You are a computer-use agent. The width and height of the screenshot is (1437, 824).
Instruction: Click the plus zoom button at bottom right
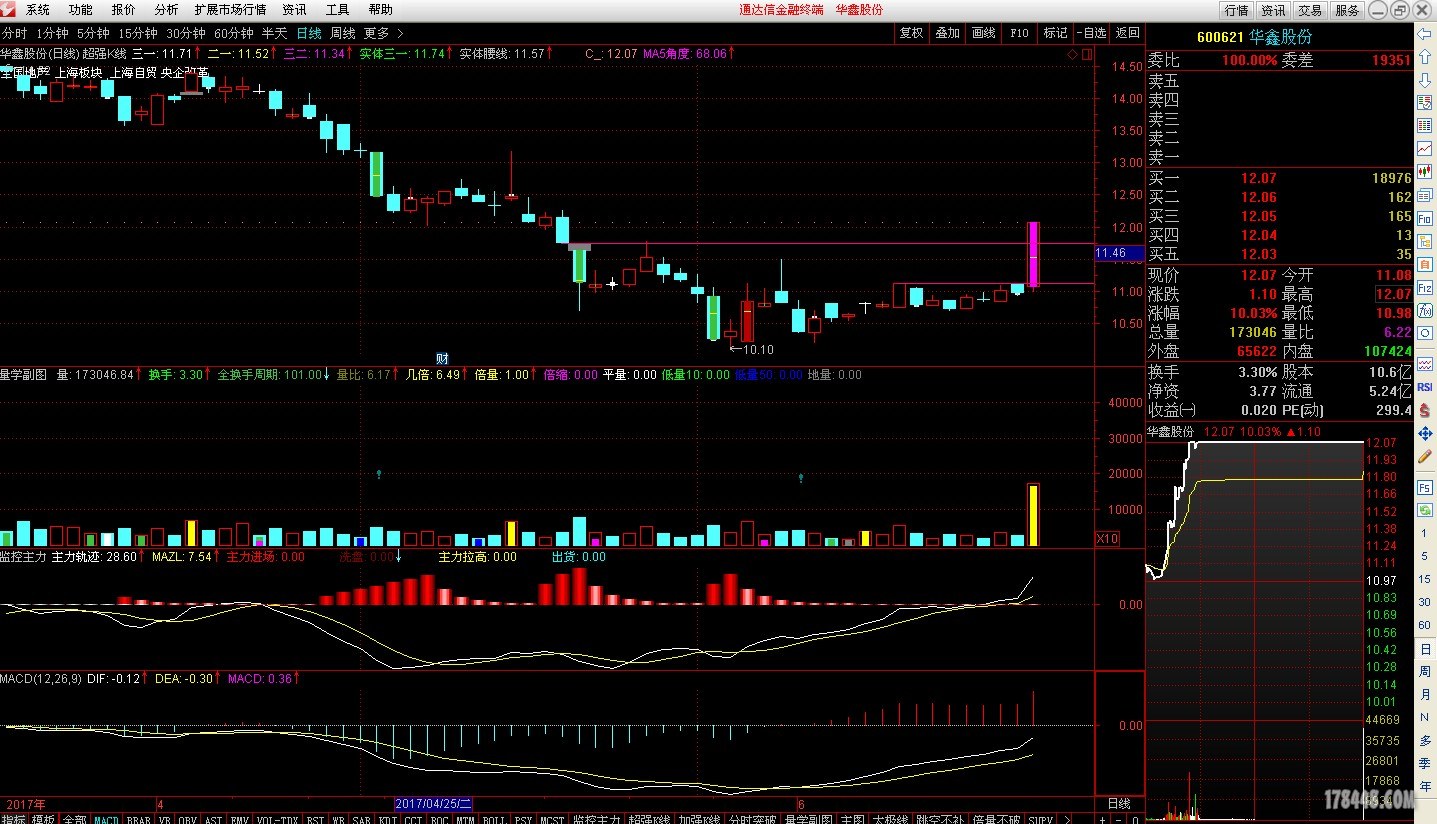click(1103, 819)
